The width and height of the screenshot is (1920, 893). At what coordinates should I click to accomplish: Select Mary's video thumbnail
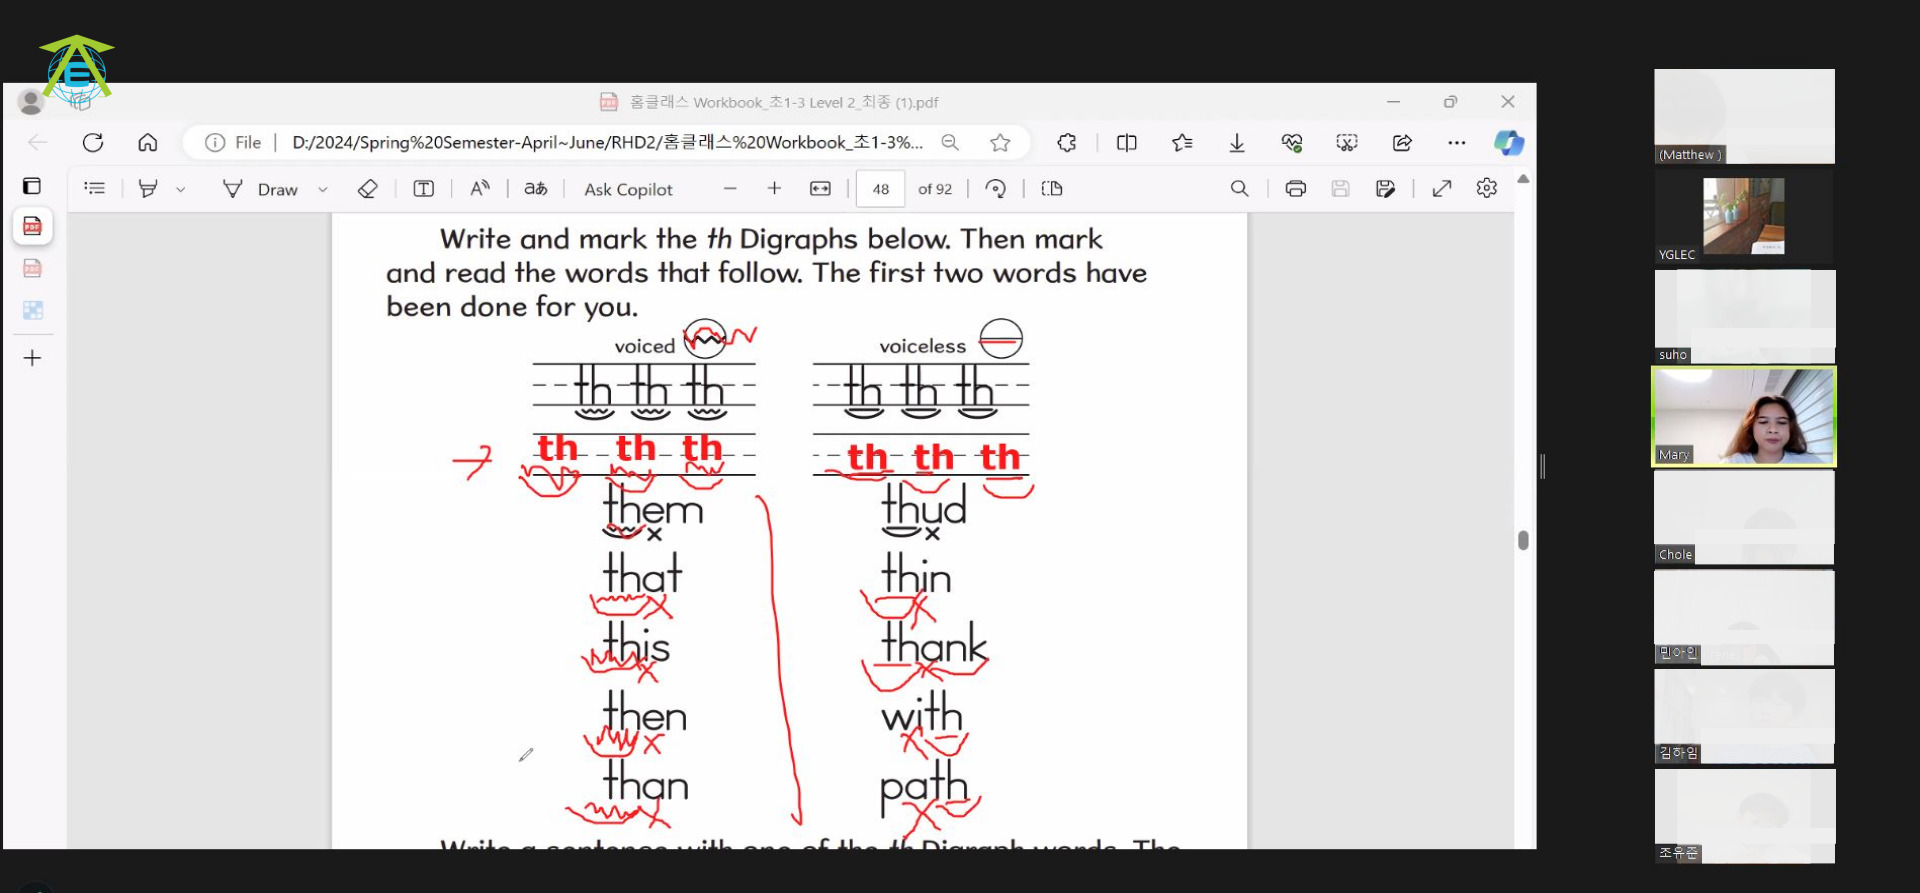(x=1744, y=416)
